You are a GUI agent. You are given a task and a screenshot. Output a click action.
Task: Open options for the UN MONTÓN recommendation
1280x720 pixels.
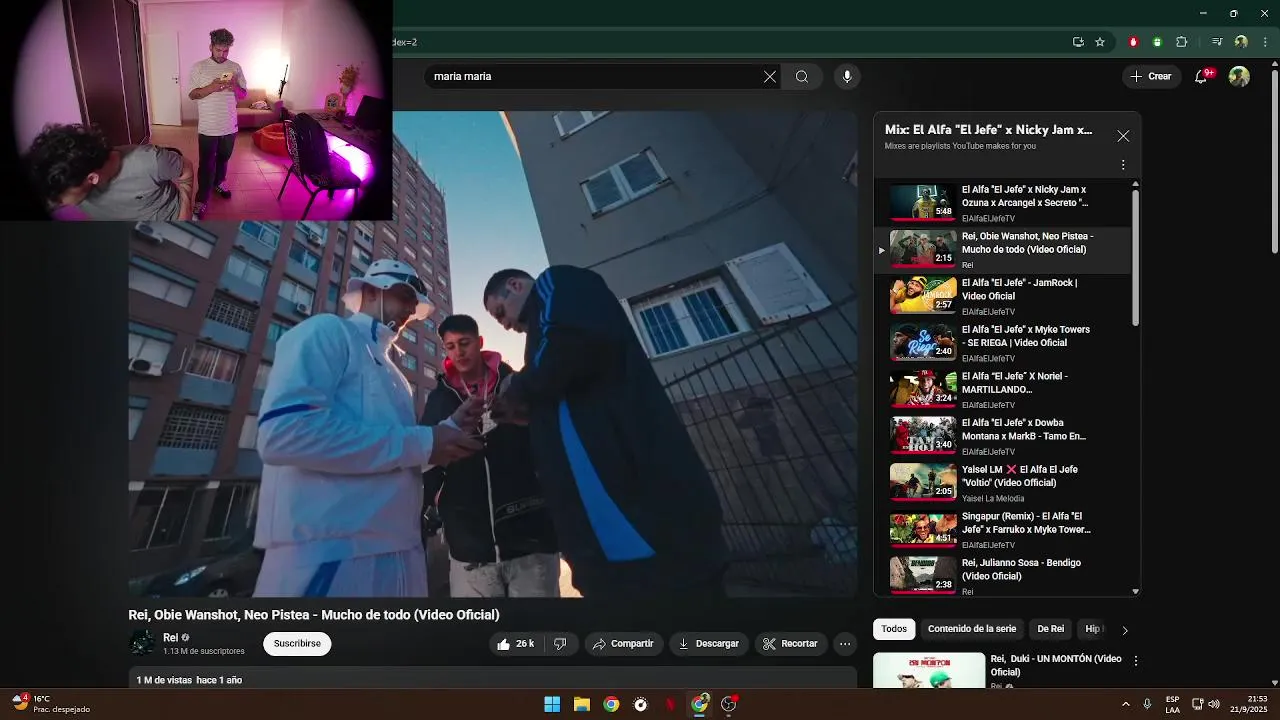tap(1135, 661)
